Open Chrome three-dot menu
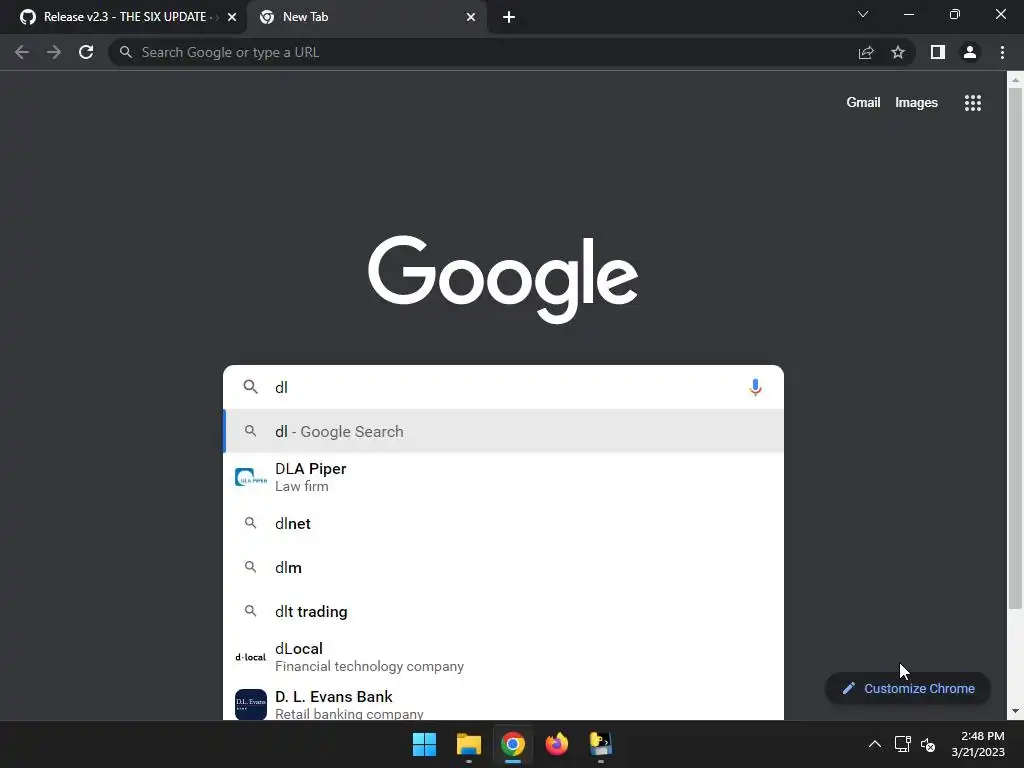The height and width of the screenshot is (768, 1024). click(1002, 52)
